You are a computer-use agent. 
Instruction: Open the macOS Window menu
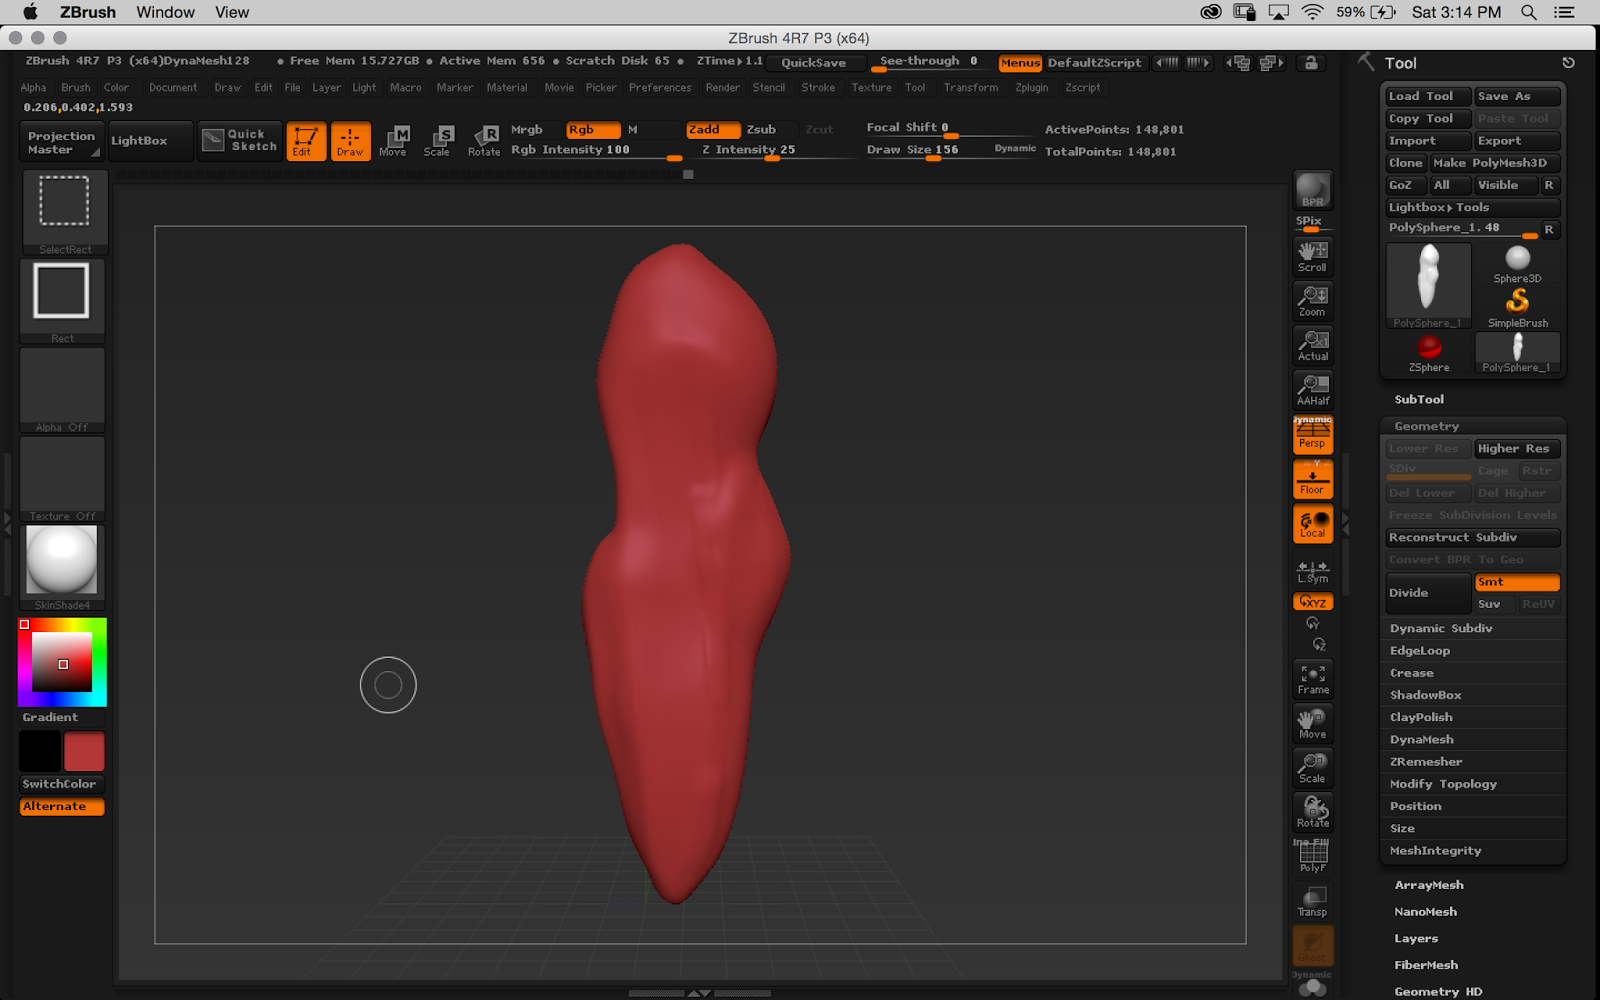(165, 12)
